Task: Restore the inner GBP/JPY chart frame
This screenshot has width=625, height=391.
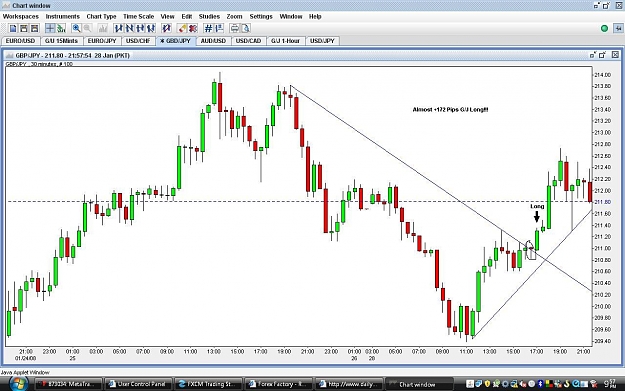Action: click(593, 55)
